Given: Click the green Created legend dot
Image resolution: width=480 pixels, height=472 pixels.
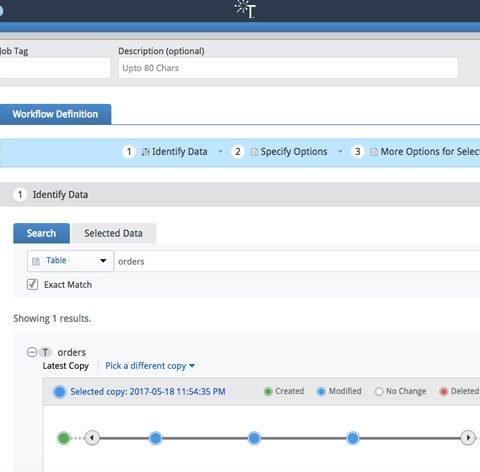Looking at the screenshot, I should tap(268, 391).
